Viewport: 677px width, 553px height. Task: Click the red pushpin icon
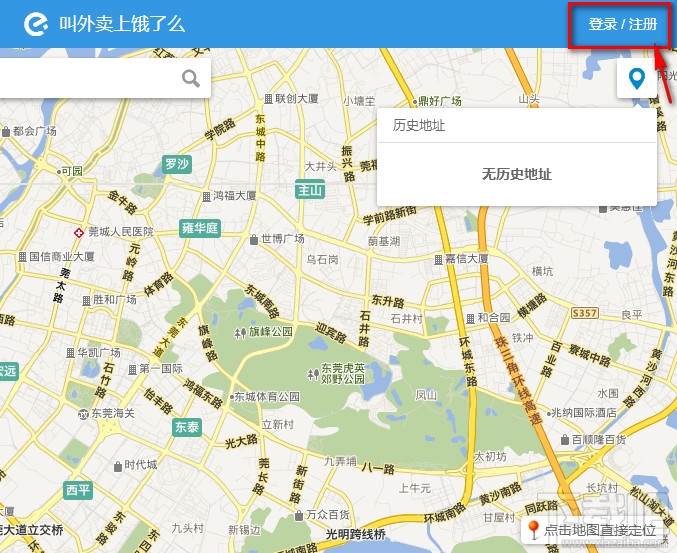point(534,530)
